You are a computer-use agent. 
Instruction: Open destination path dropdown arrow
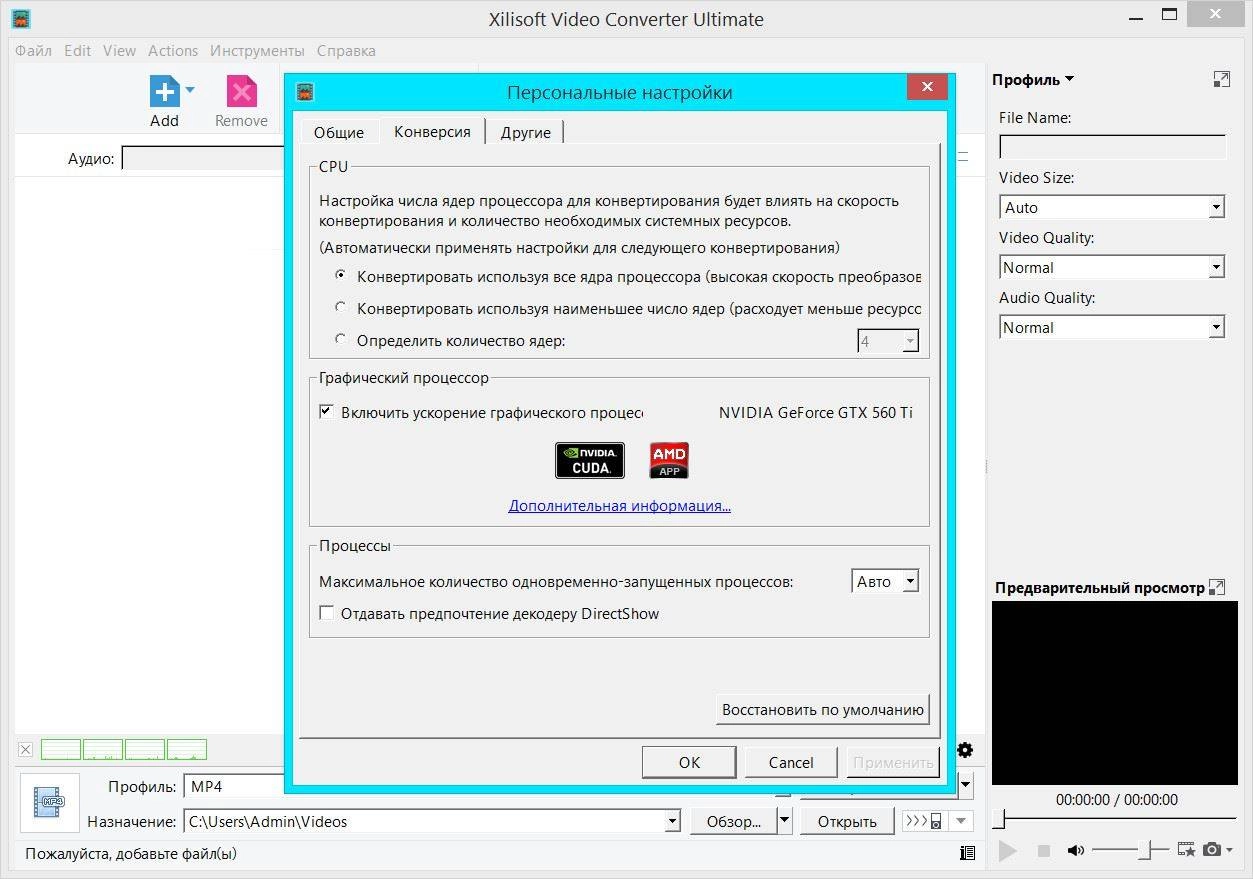(672, 821)
